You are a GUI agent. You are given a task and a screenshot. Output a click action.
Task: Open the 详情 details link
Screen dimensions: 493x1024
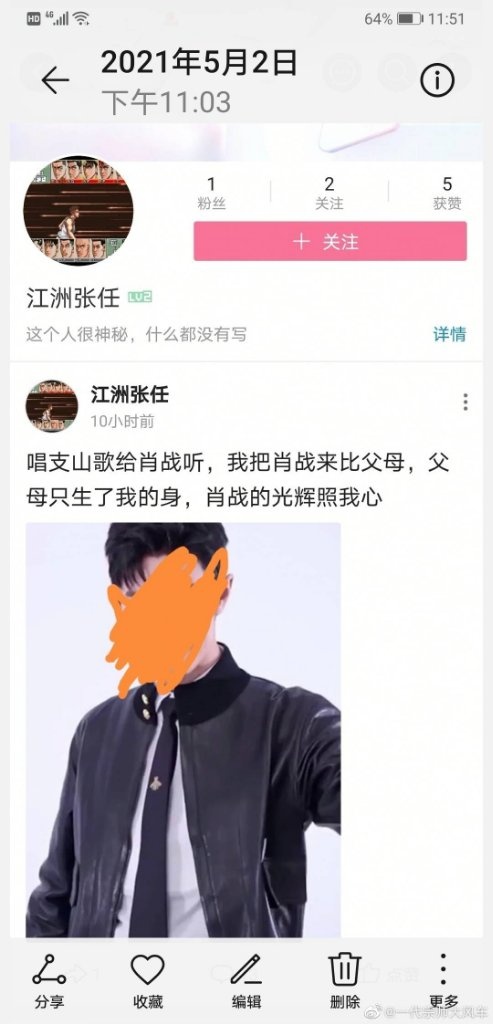click(449, 334)
